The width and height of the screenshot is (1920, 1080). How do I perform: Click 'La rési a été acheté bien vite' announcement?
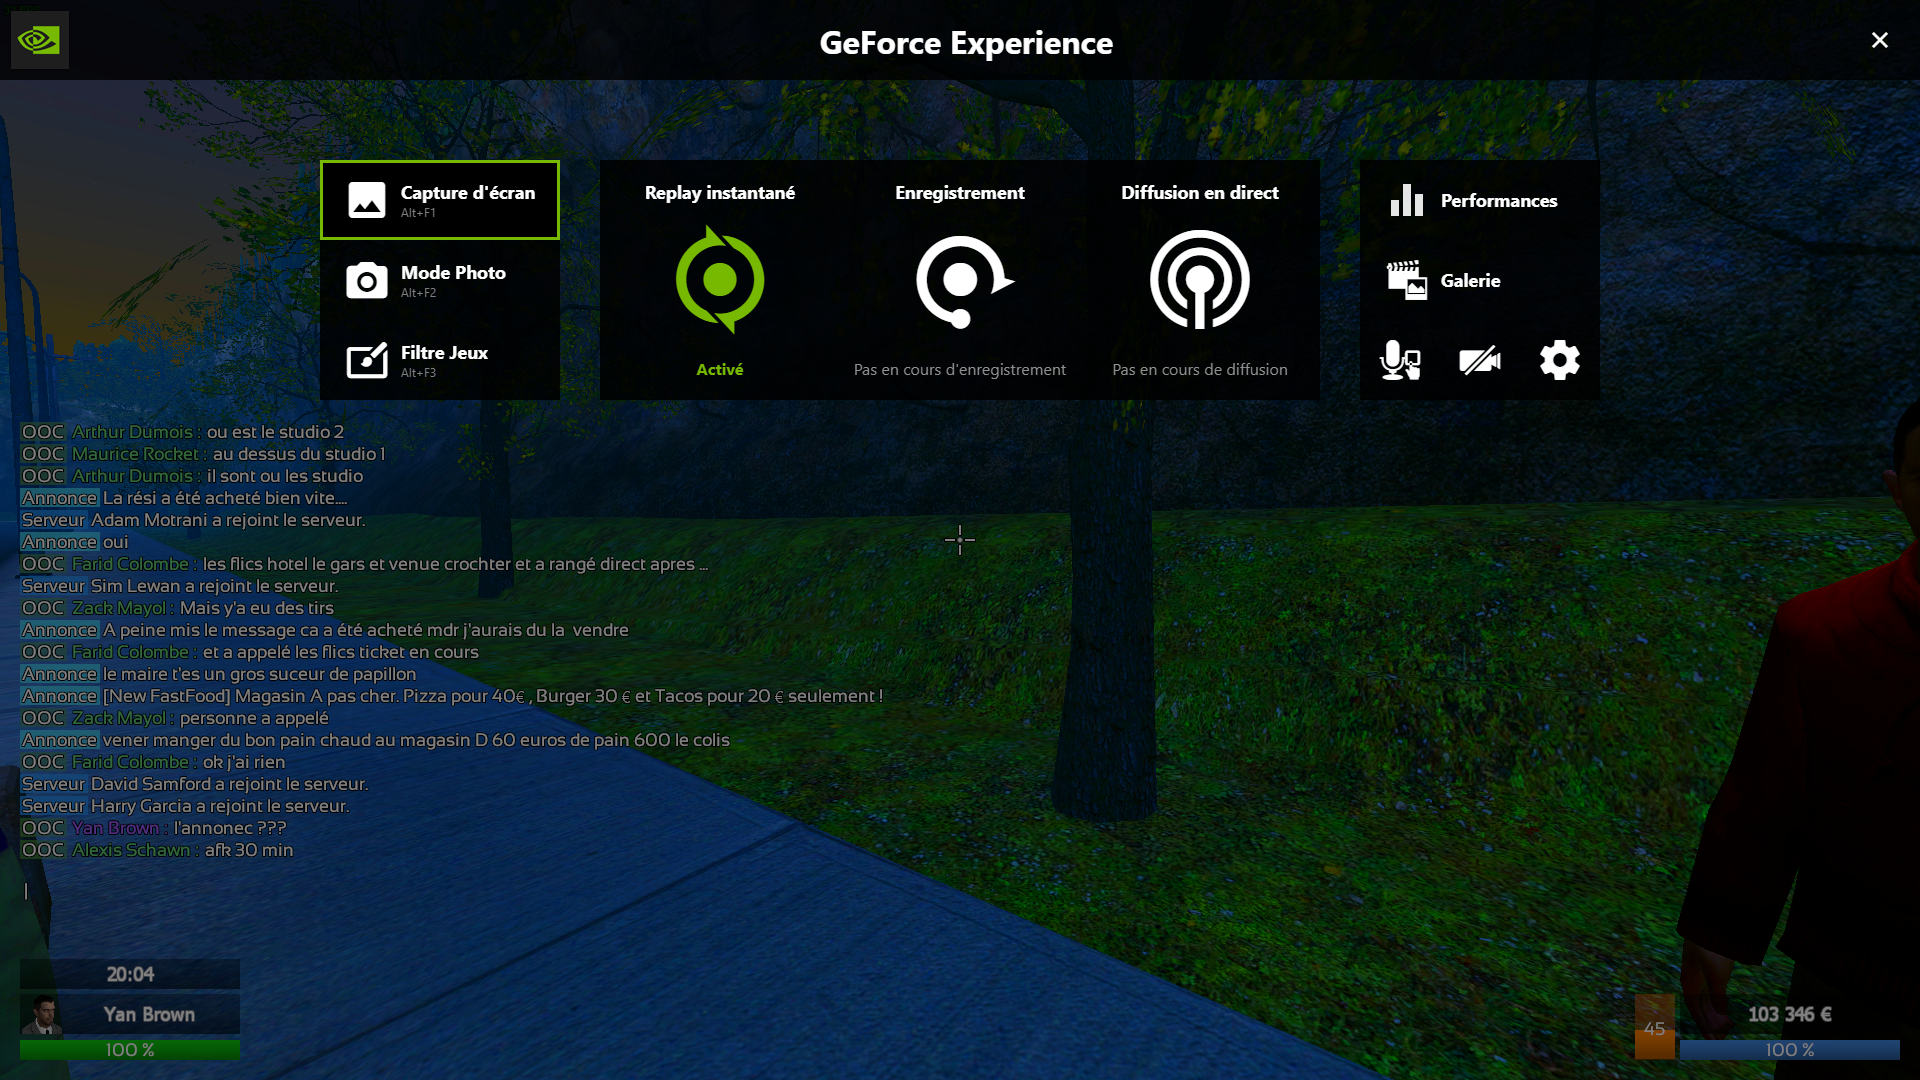[185, 498]
